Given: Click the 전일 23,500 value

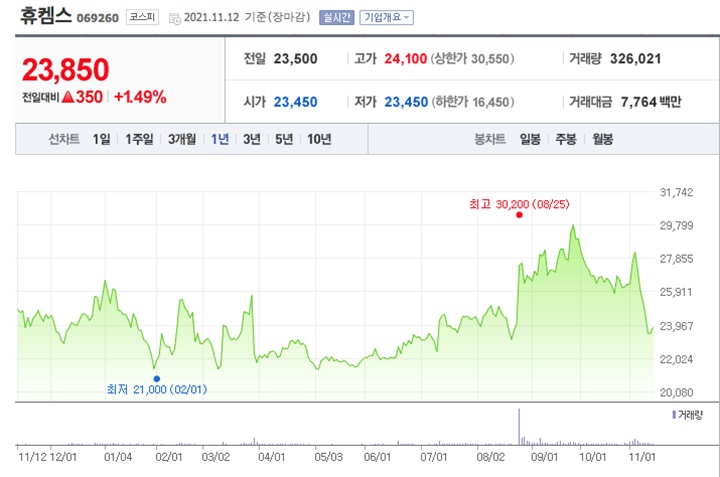Looking at the screenshot, I should 295,59.
